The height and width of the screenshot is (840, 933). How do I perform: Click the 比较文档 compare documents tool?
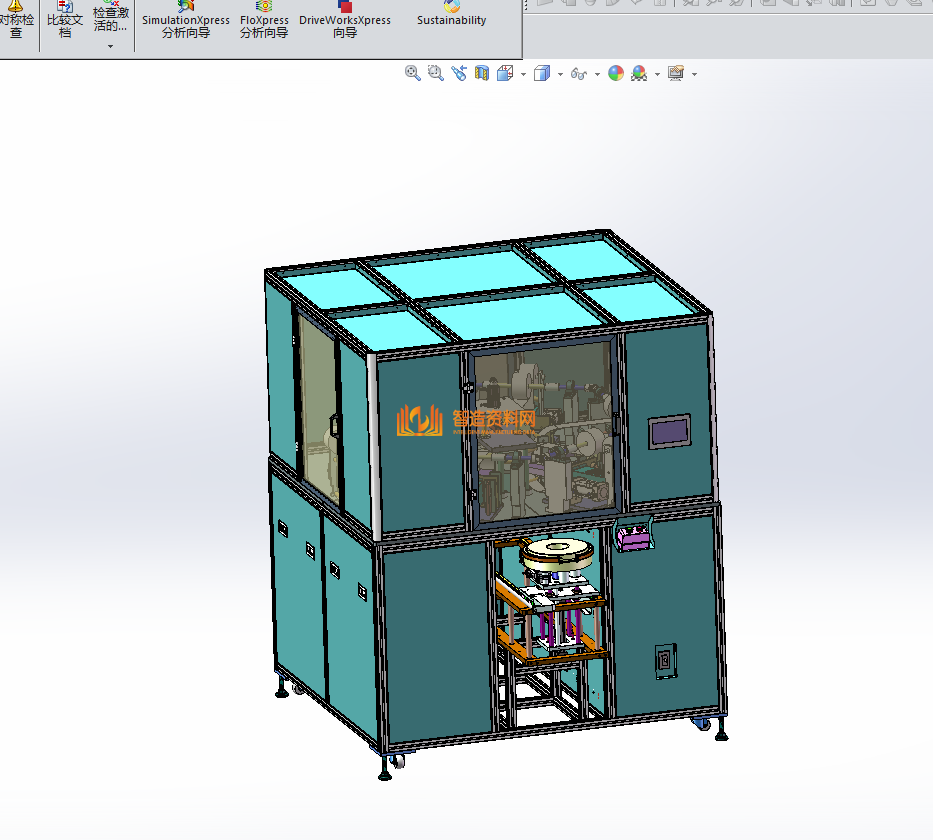click(65, 20)
